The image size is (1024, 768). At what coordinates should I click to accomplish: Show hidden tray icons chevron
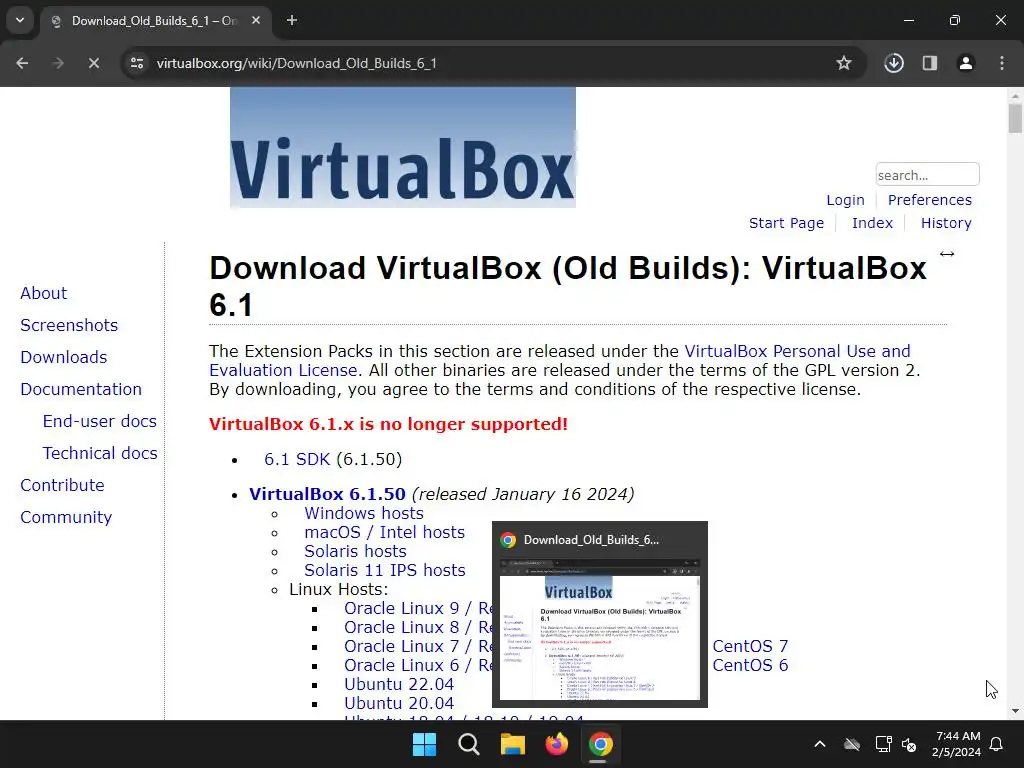coord(820,744)
